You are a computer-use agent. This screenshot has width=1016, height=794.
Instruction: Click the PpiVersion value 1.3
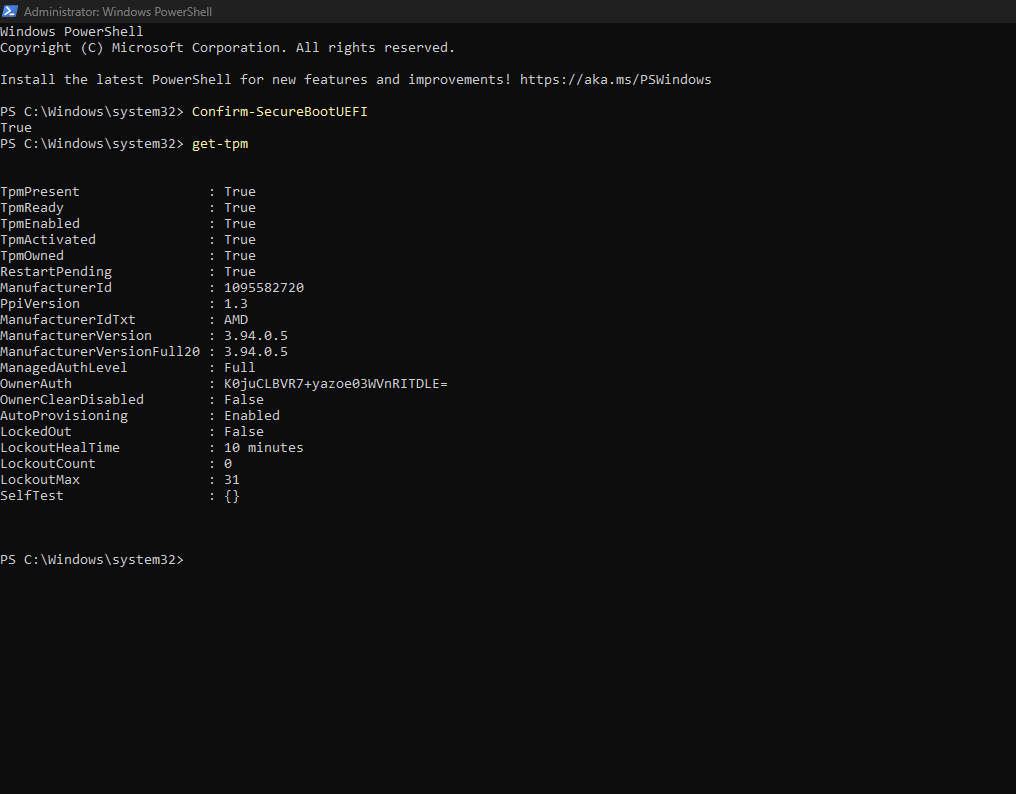click(x=236, y=304)
